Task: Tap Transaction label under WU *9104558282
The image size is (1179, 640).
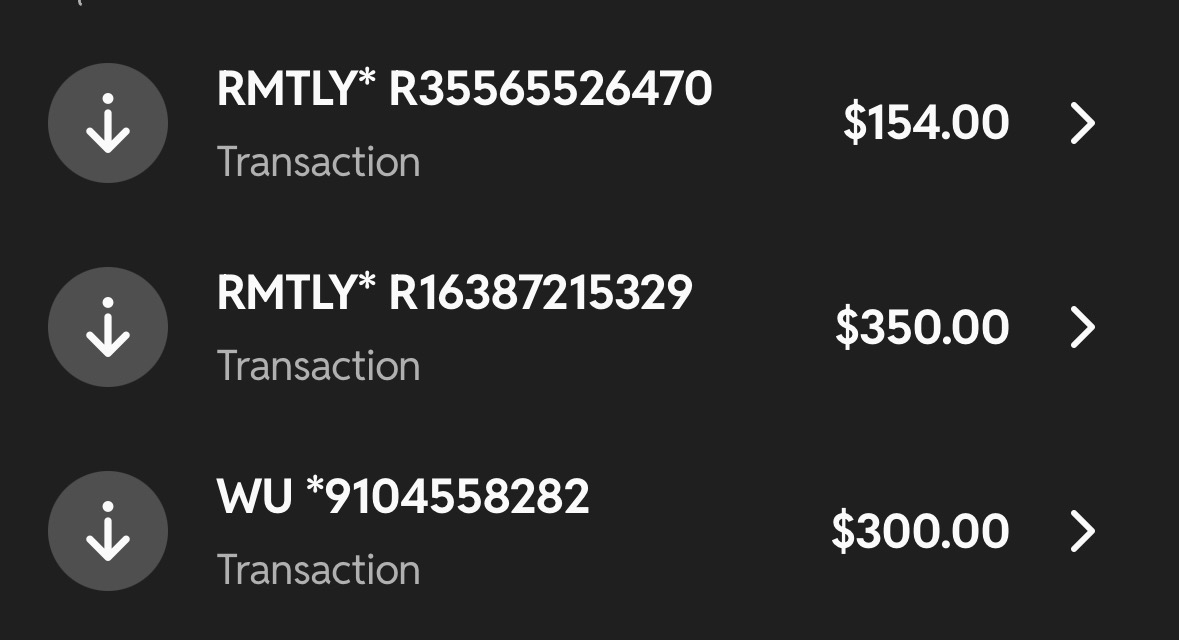Action: click(318, 570)
